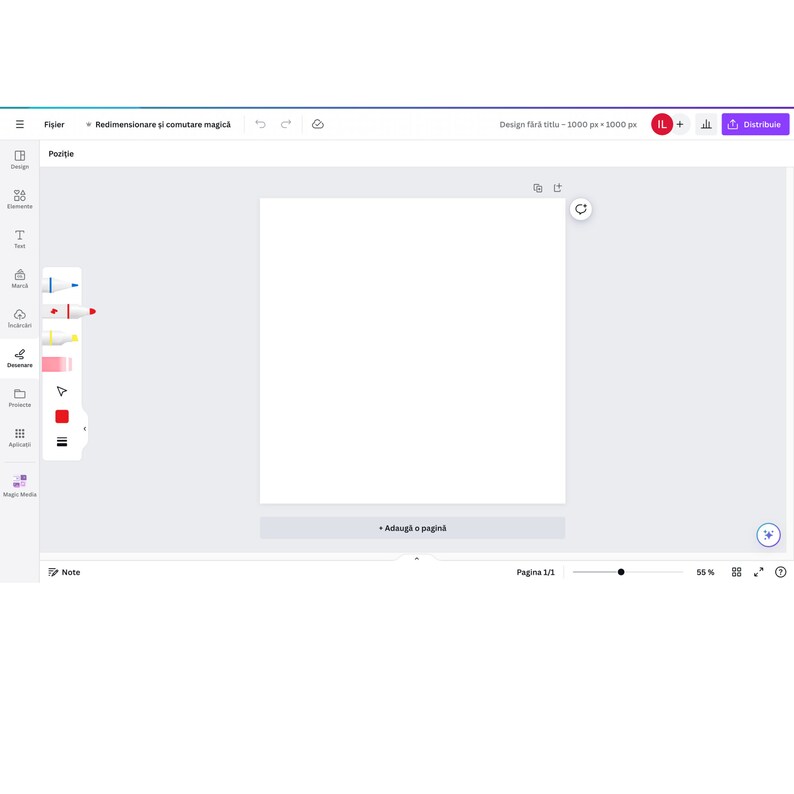The height and width of the screenshot is (794, 794).
Task: Click the Poziție button
Action: [x=61, y=153]
